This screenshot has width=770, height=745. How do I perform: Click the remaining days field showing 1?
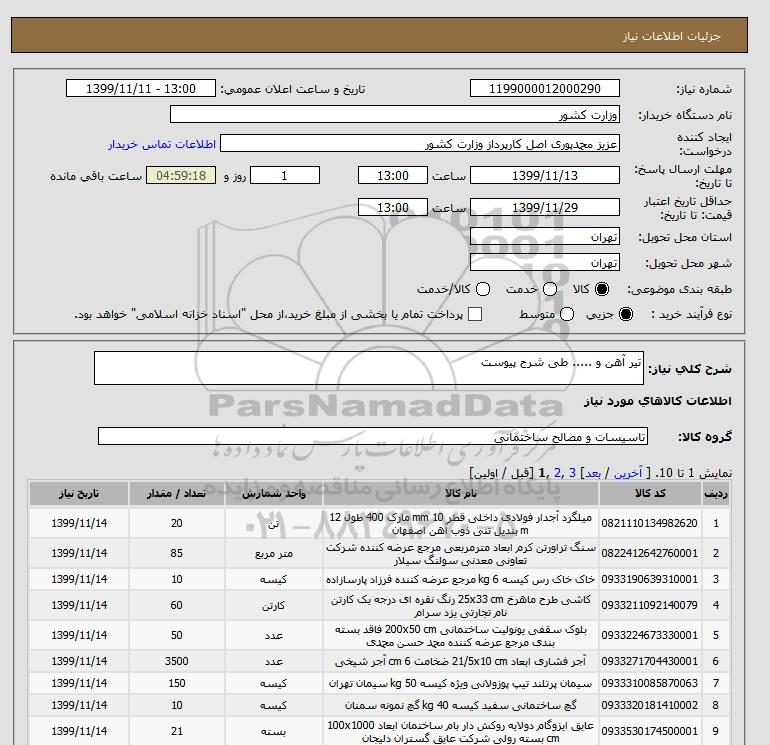coord(285,175)
